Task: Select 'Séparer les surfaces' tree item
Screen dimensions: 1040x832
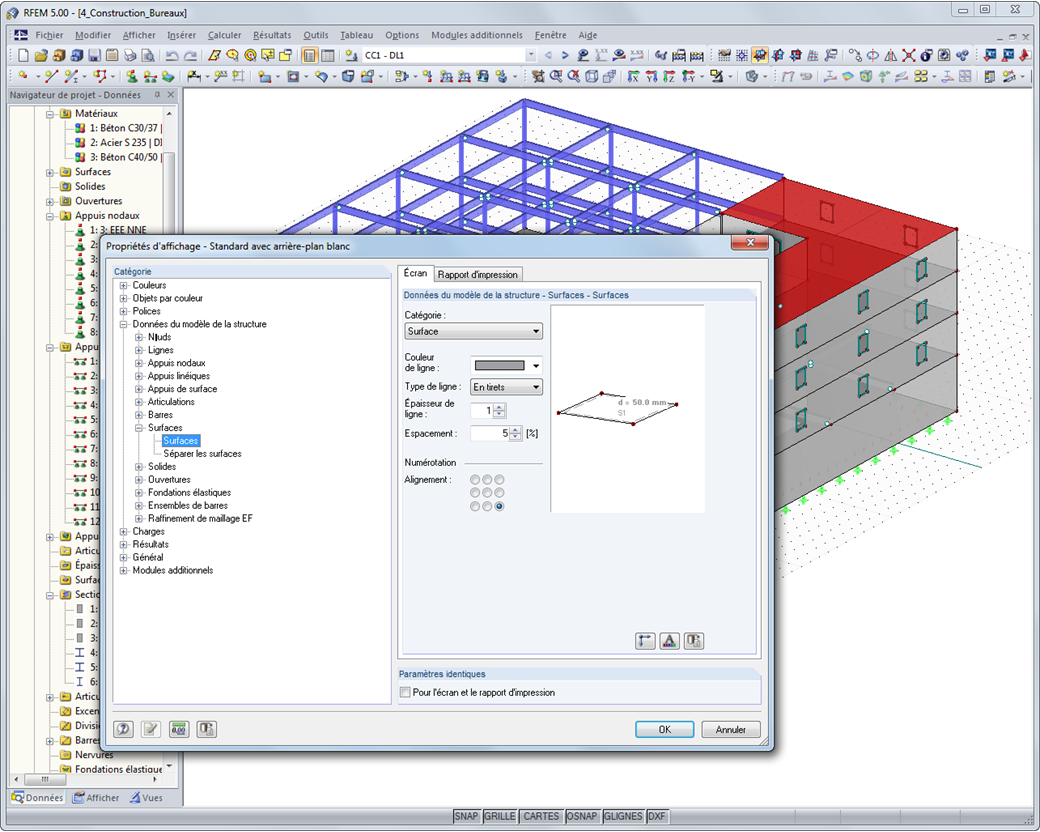Action: pyautogui.click(x=202, y=454)
